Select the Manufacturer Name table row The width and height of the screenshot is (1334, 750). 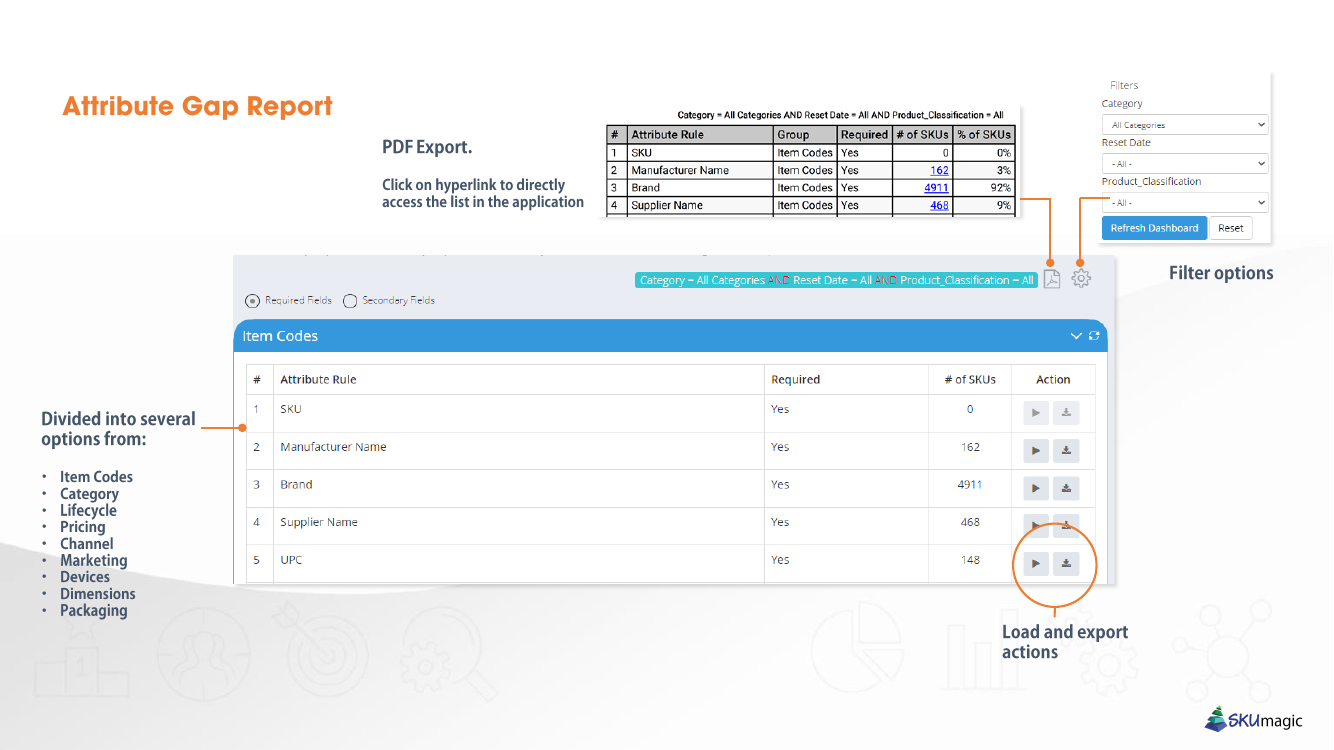(671, 451)
